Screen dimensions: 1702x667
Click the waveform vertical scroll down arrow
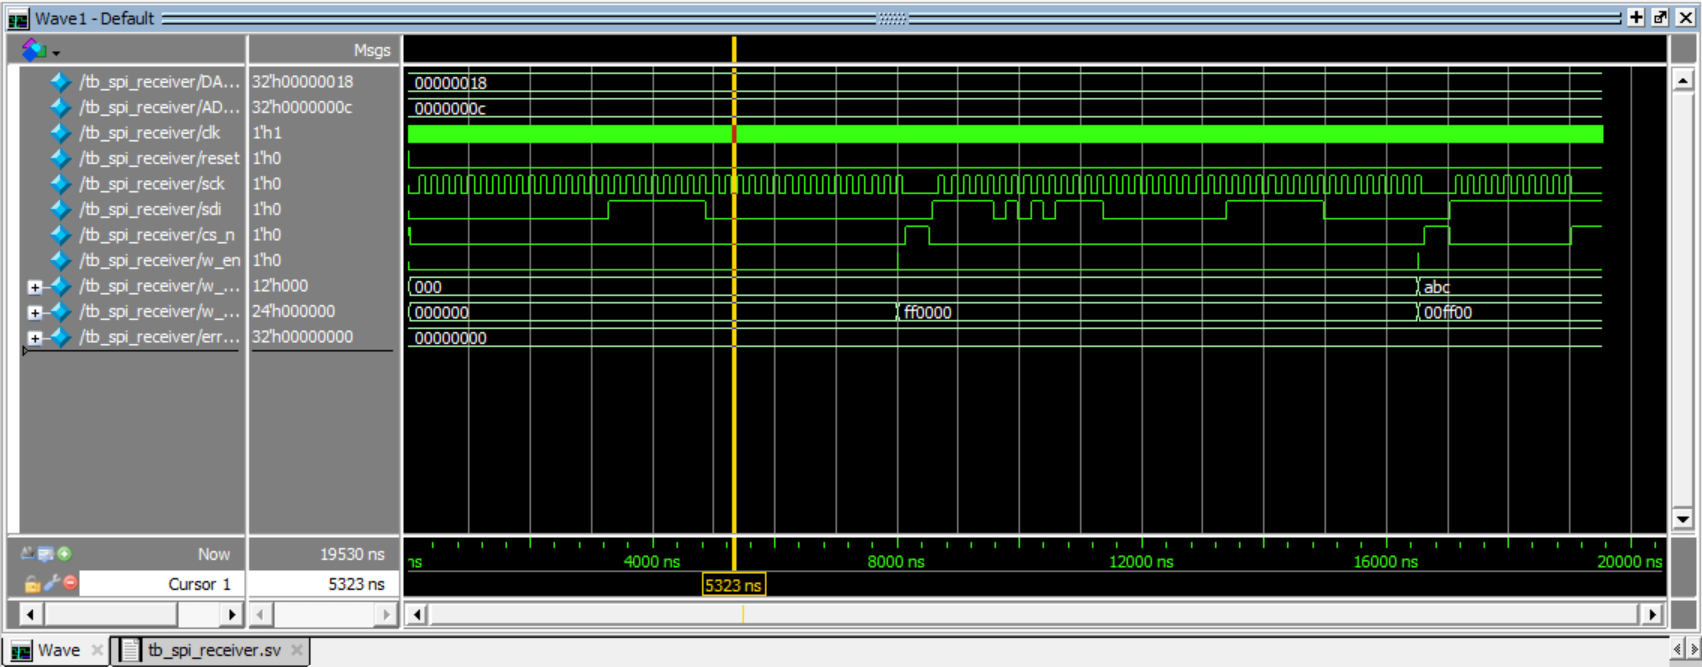pyautogui.click(x=1682, y=519)
